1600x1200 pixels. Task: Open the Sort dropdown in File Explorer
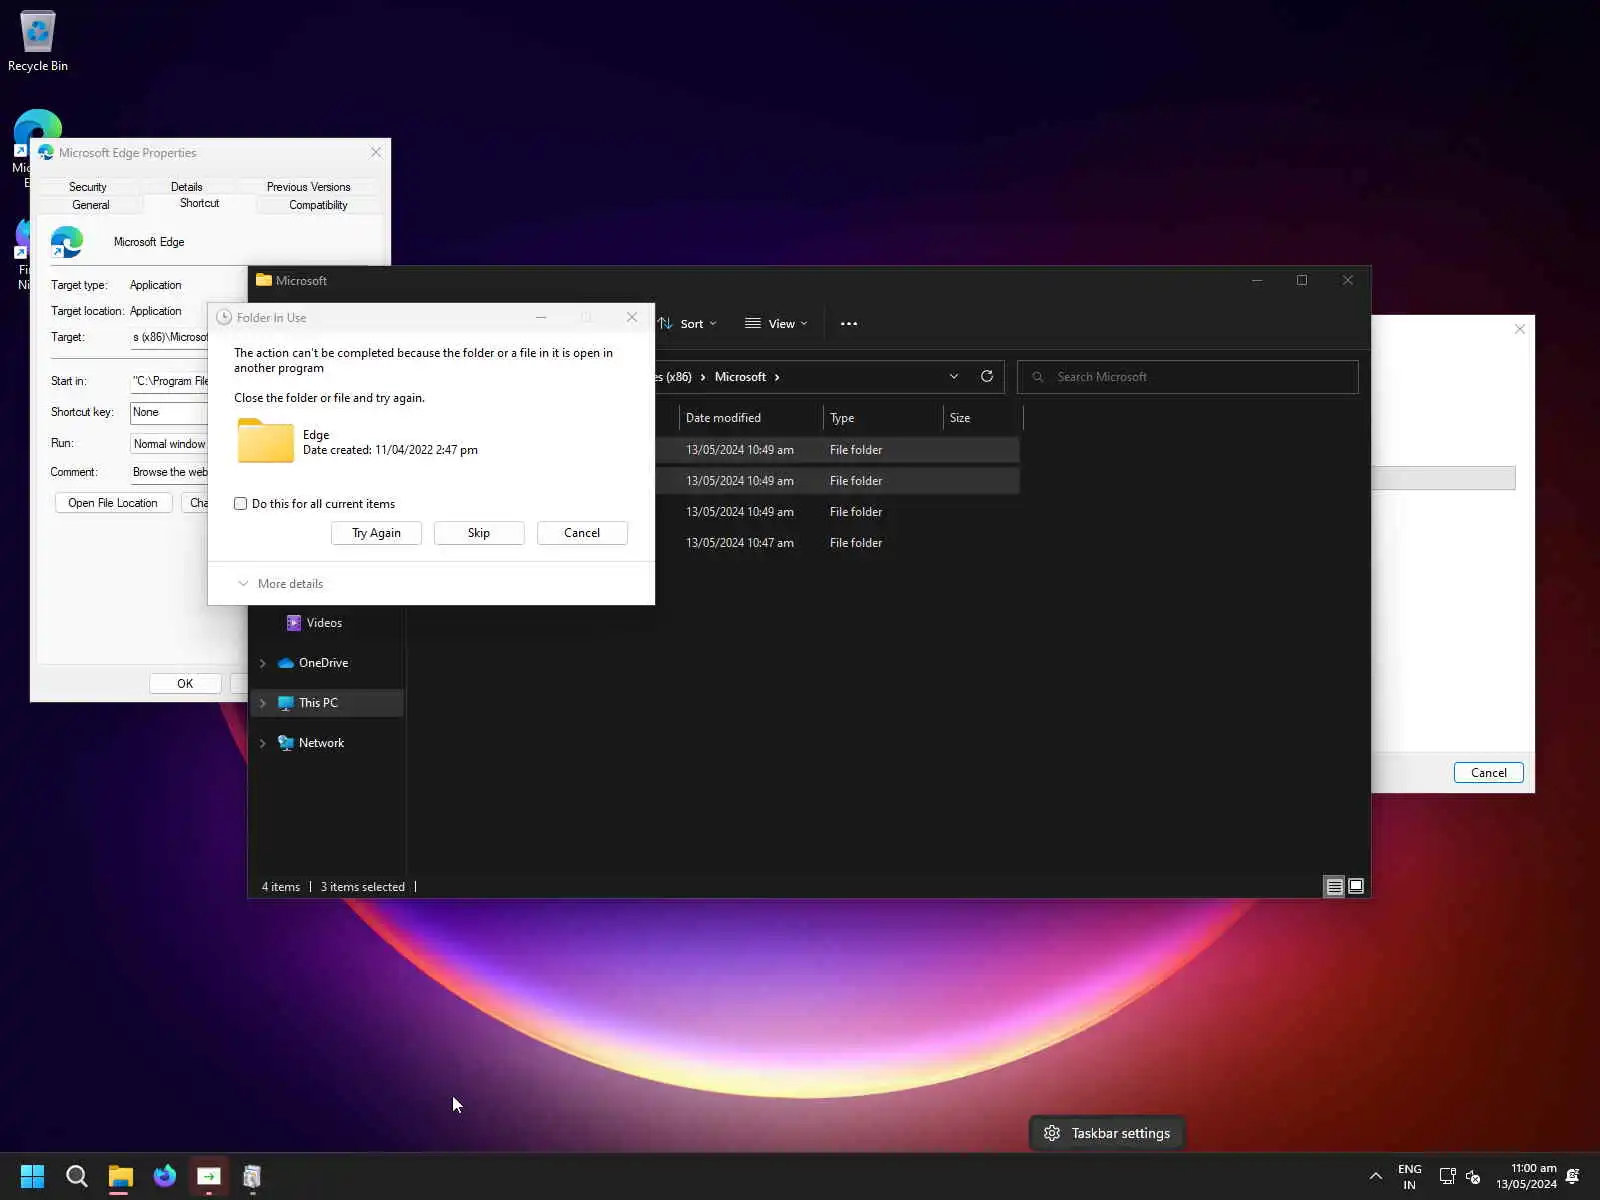(687, 324)
